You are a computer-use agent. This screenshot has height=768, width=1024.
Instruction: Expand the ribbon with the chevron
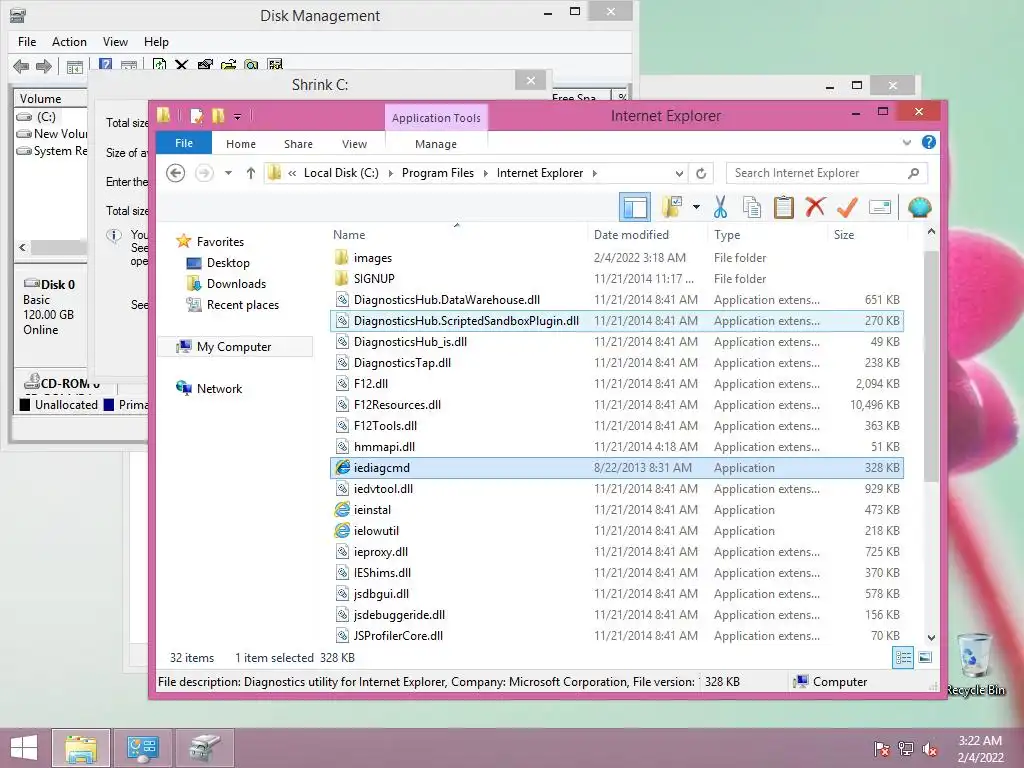[906, 142]
